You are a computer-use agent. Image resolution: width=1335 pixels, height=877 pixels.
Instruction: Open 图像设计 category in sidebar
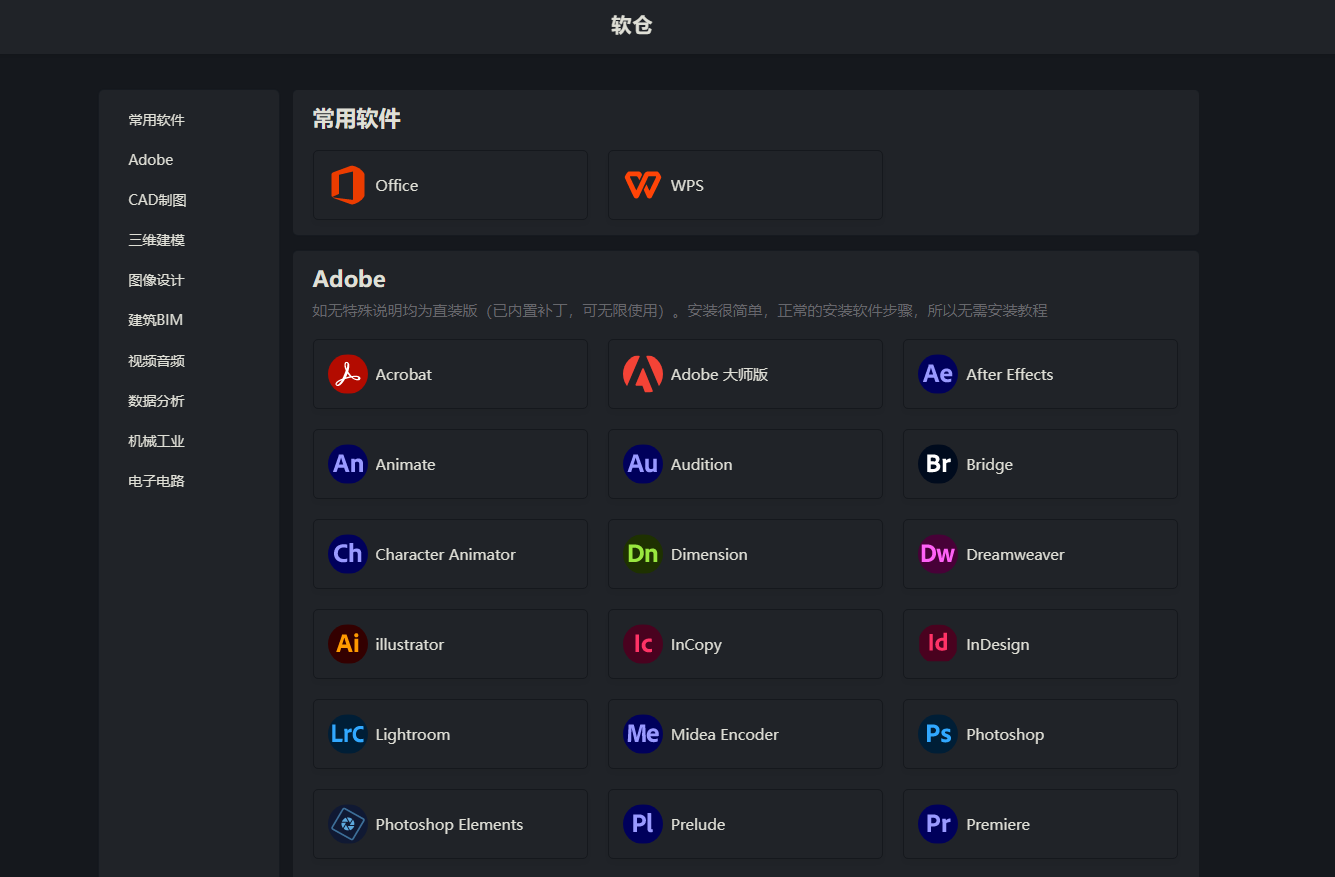pos(157,280)
